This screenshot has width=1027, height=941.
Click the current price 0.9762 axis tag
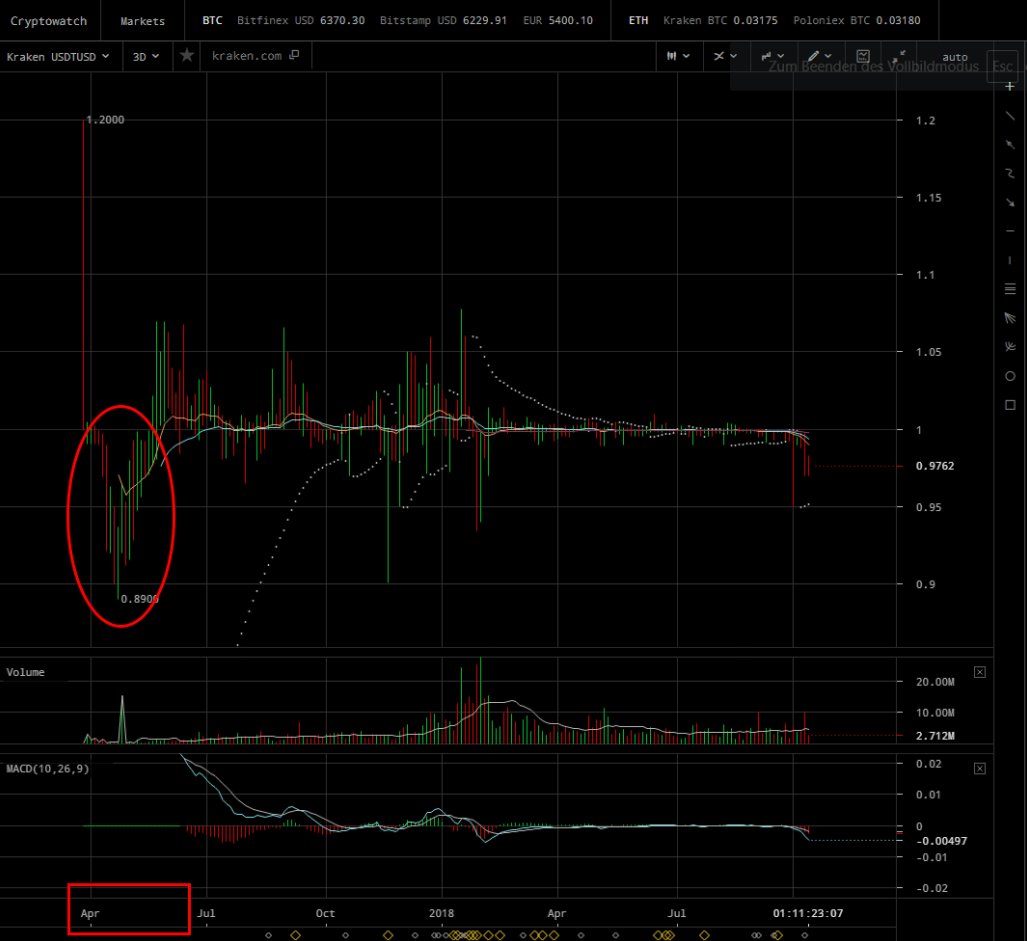click(x=935, y=466)
